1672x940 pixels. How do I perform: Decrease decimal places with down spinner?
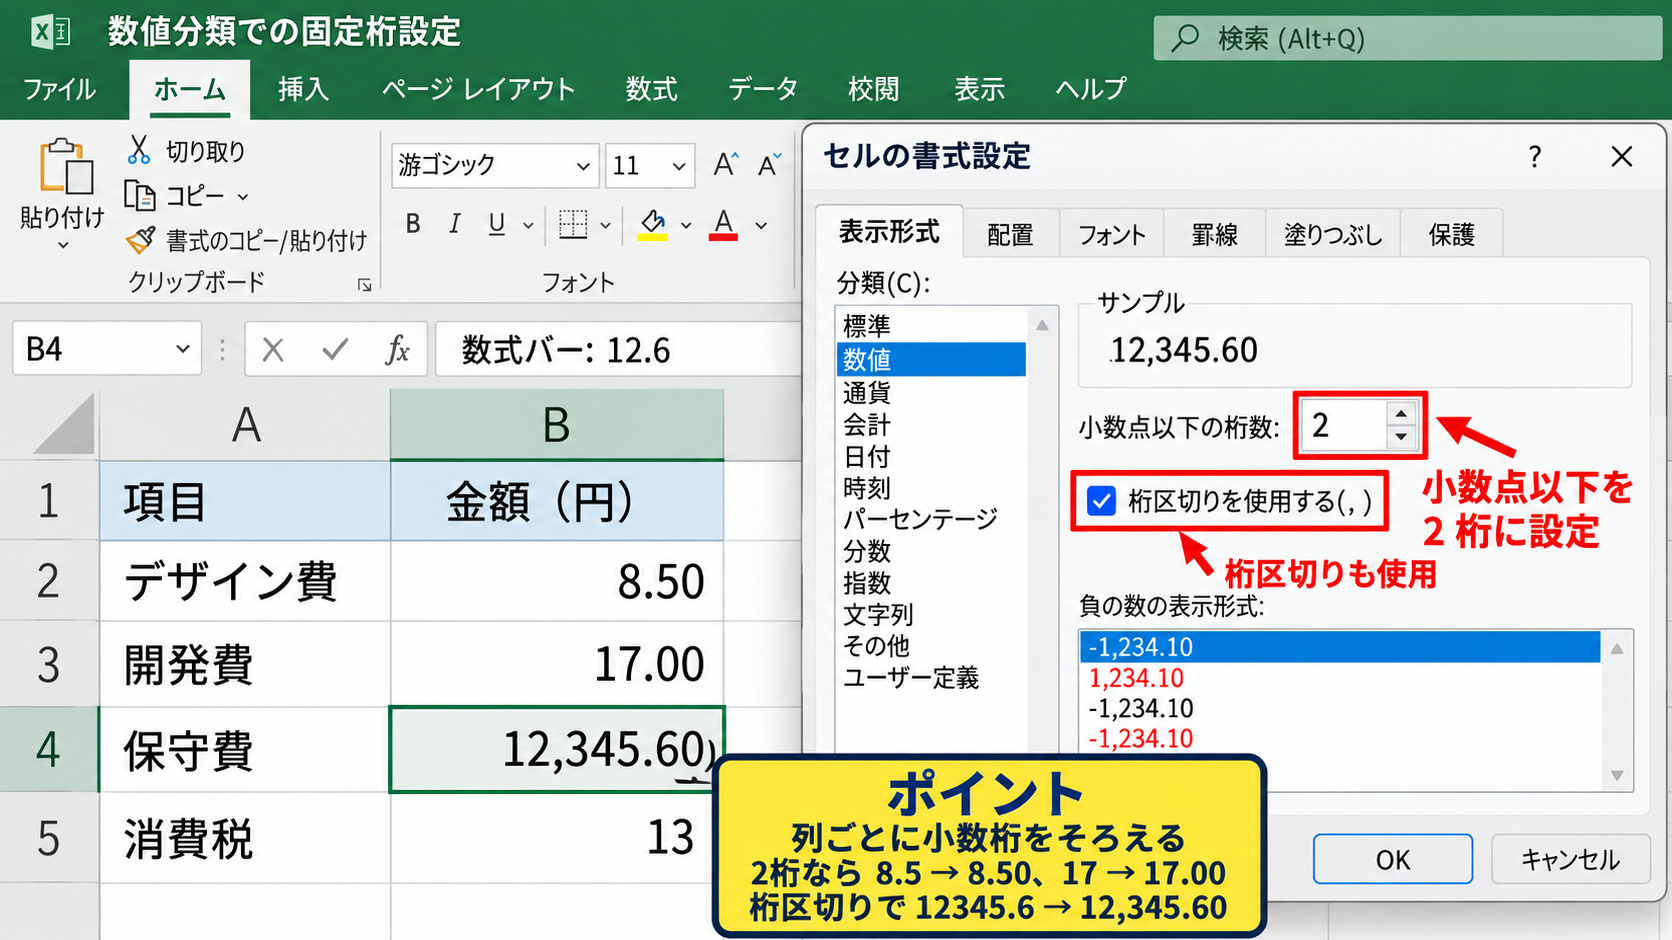pos(1401,437)
